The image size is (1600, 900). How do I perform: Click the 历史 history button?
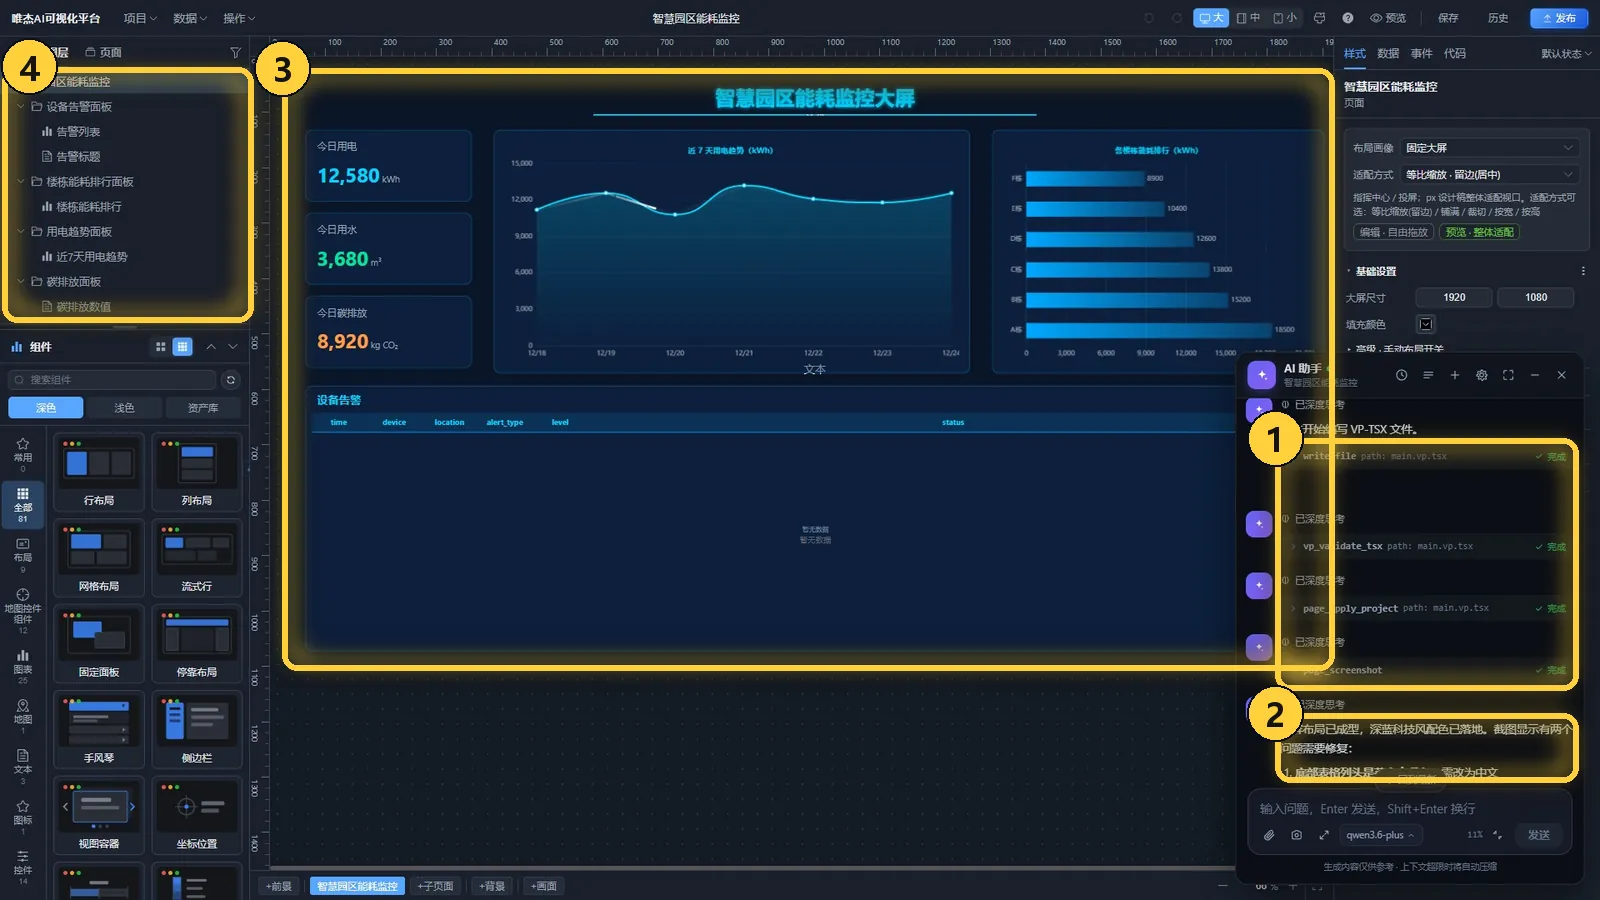[1498, 18]
